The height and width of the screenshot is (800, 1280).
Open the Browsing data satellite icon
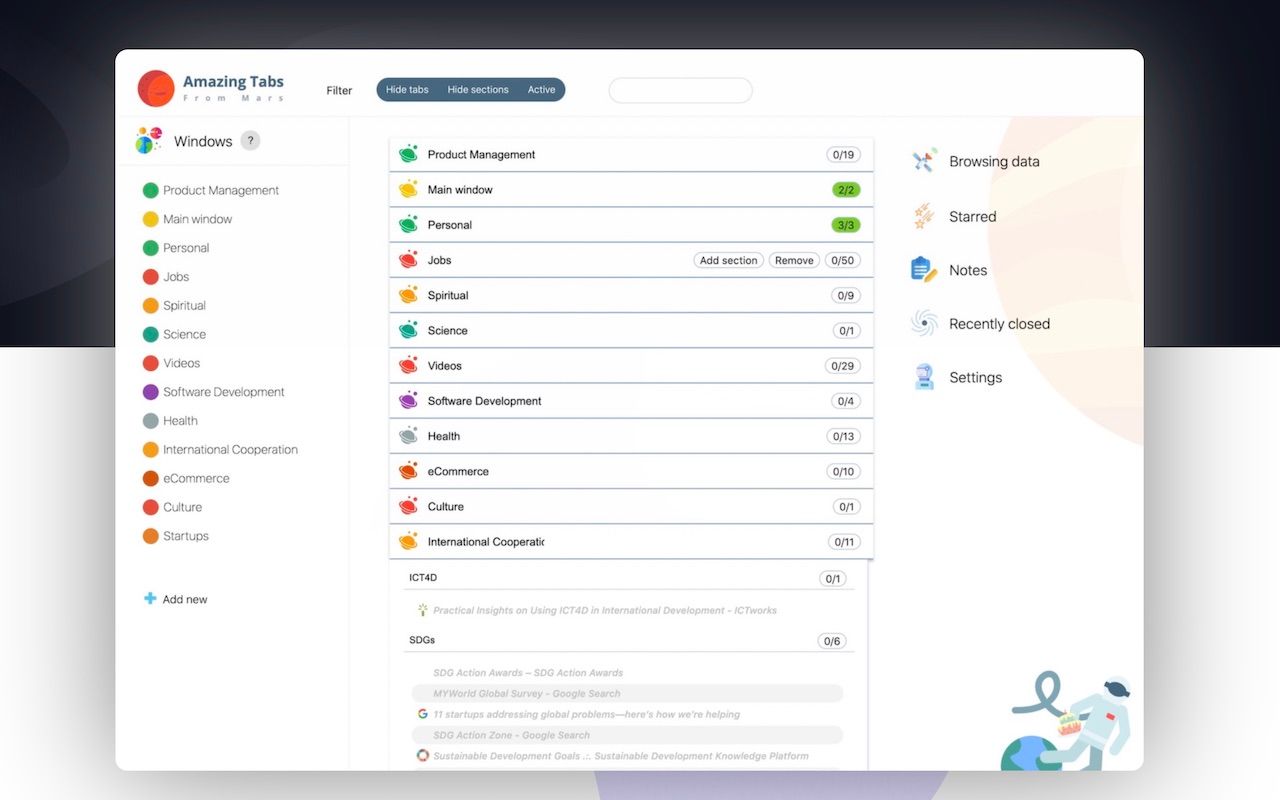[924, 161]
